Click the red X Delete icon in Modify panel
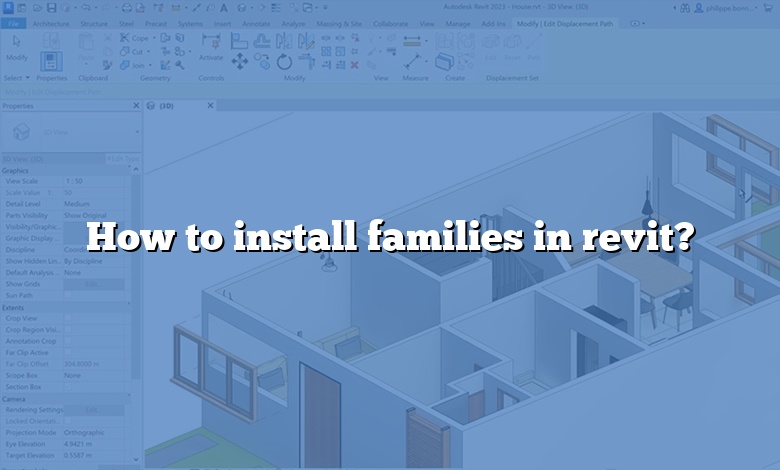Image resolution: width=780 pixels, height=470 pixels. (354, 65)
